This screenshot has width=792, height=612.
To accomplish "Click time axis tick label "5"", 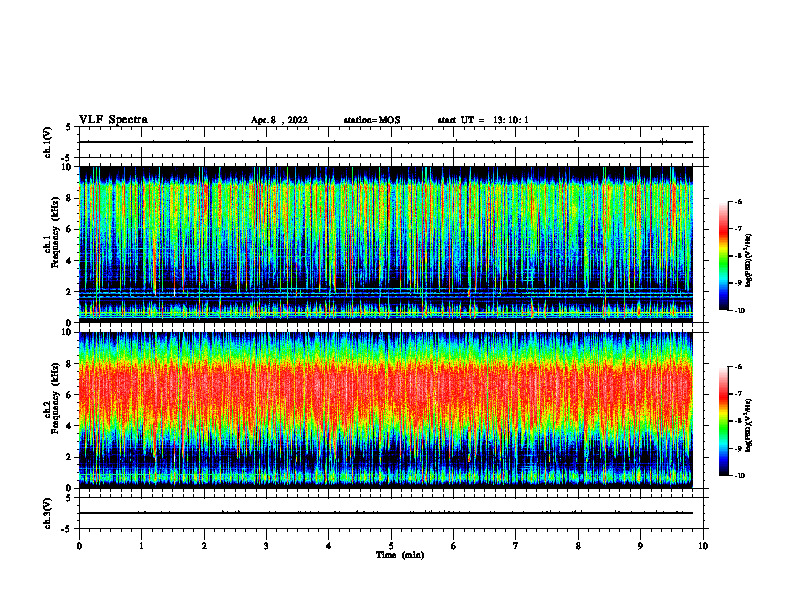I will click(x=391, y=546).
